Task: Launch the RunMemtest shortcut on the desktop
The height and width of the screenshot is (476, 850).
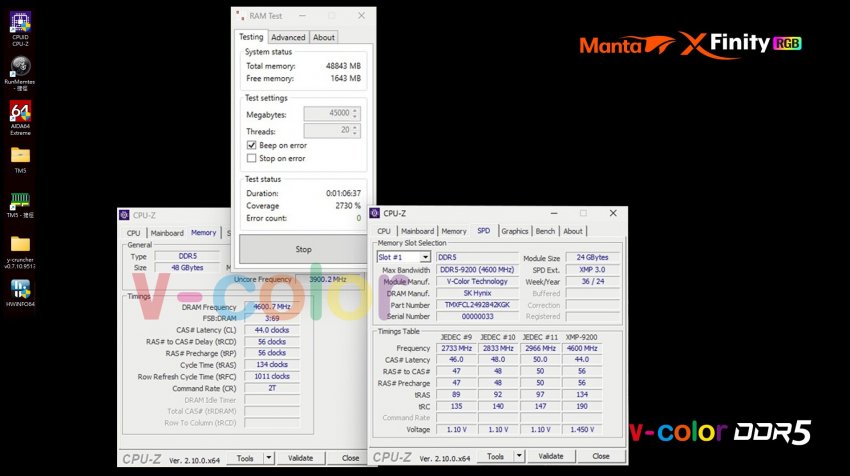Action: [x=20, y=67]
